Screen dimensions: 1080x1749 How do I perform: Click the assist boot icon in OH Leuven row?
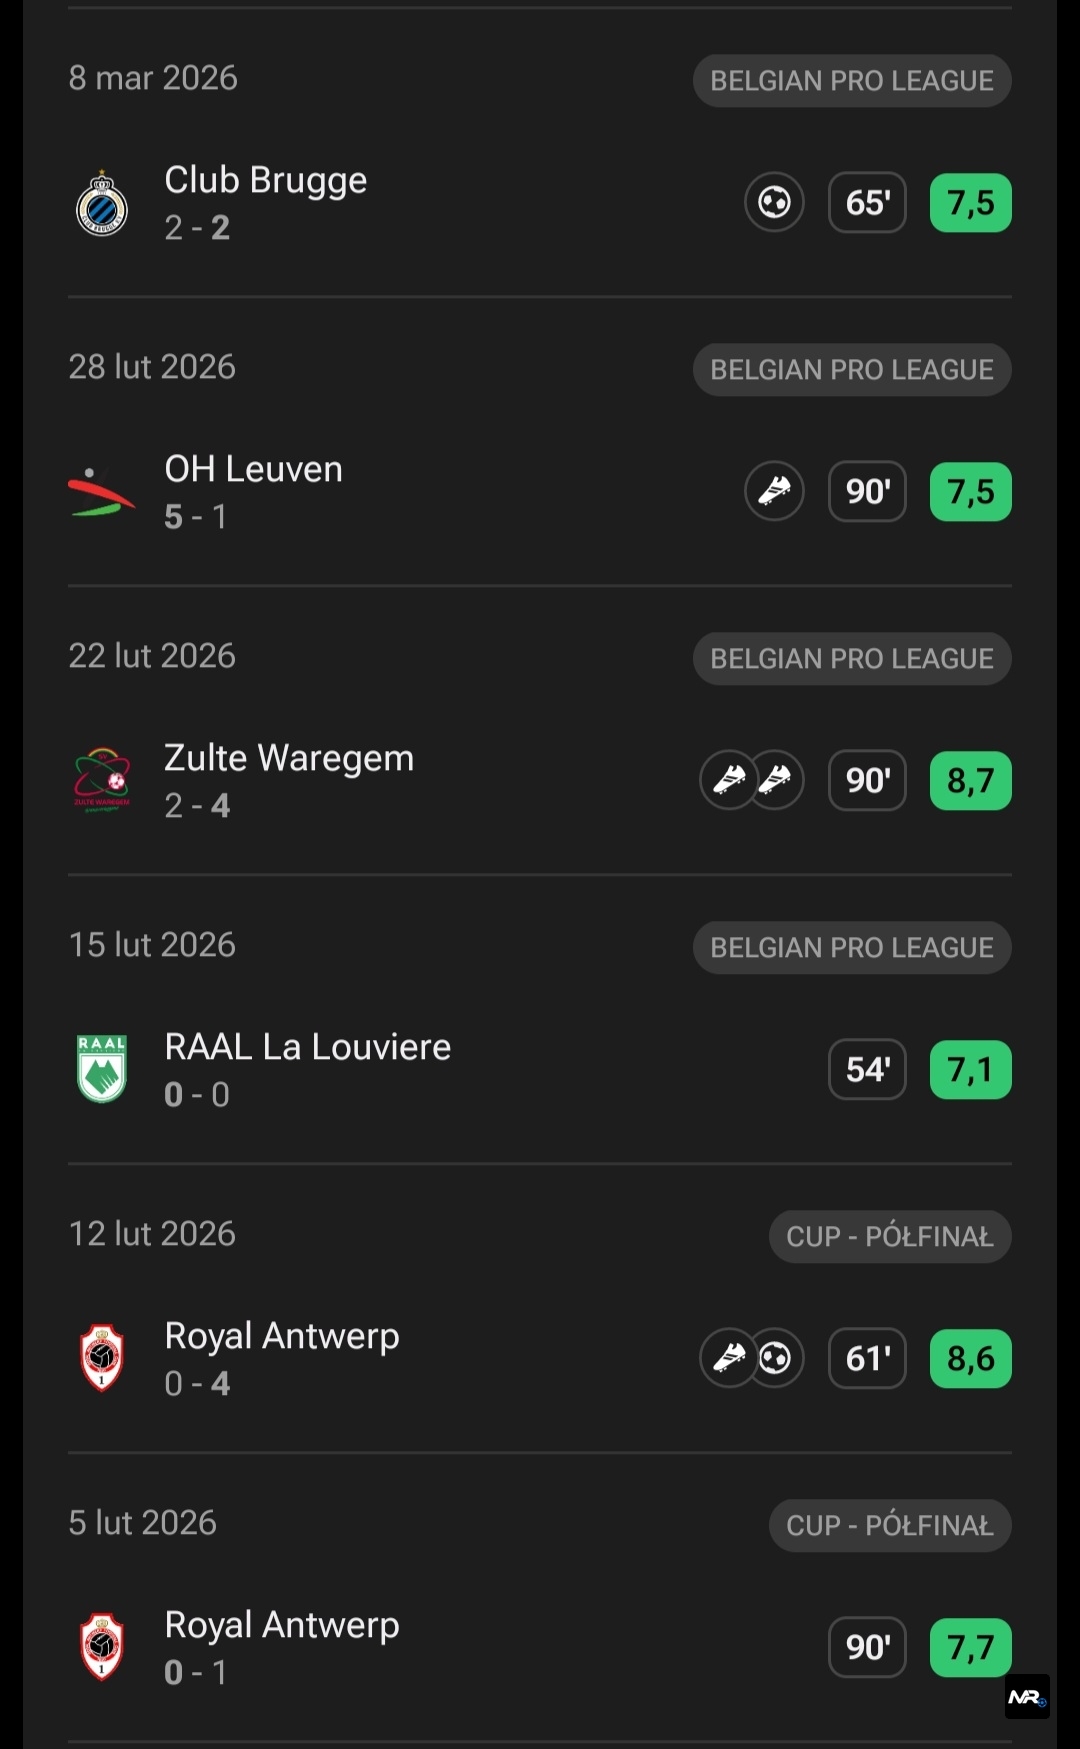[x=774, y=492]
